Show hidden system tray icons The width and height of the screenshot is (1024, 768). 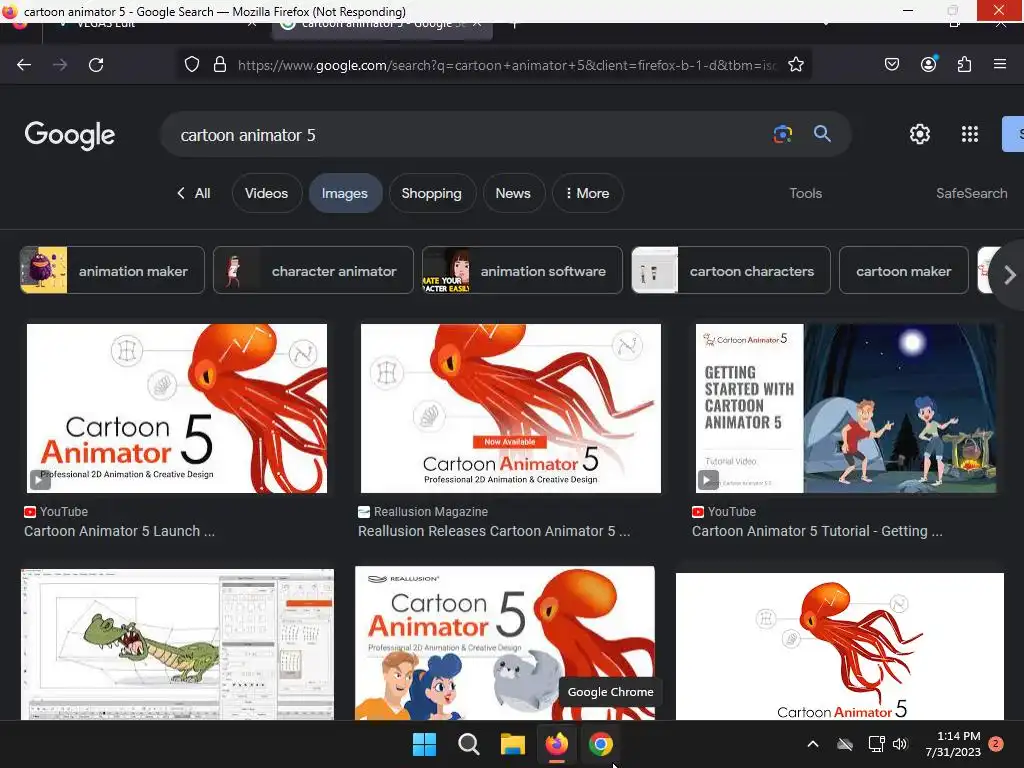[812, 744]
